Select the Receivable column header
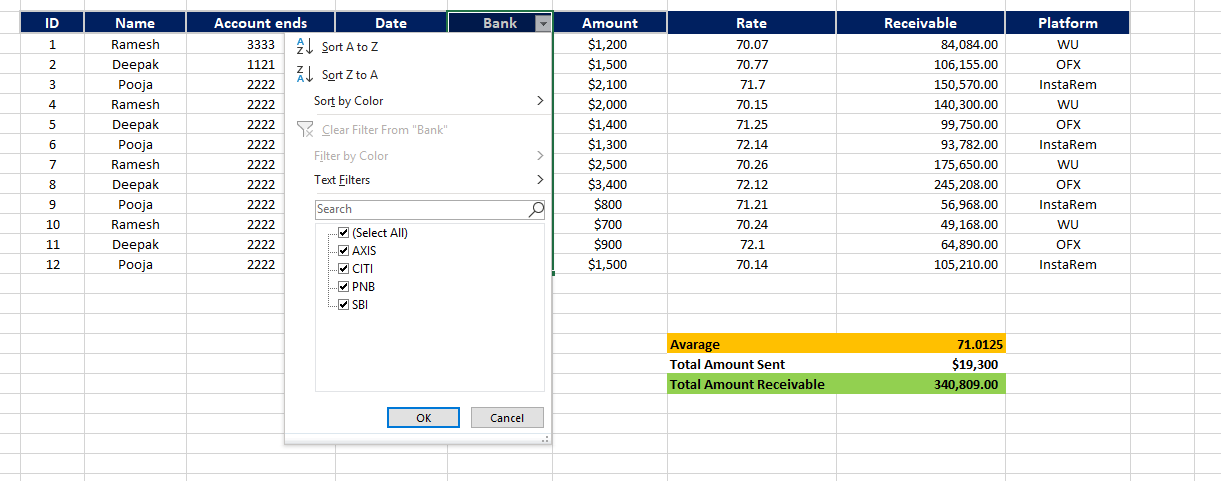 (921, 23)
